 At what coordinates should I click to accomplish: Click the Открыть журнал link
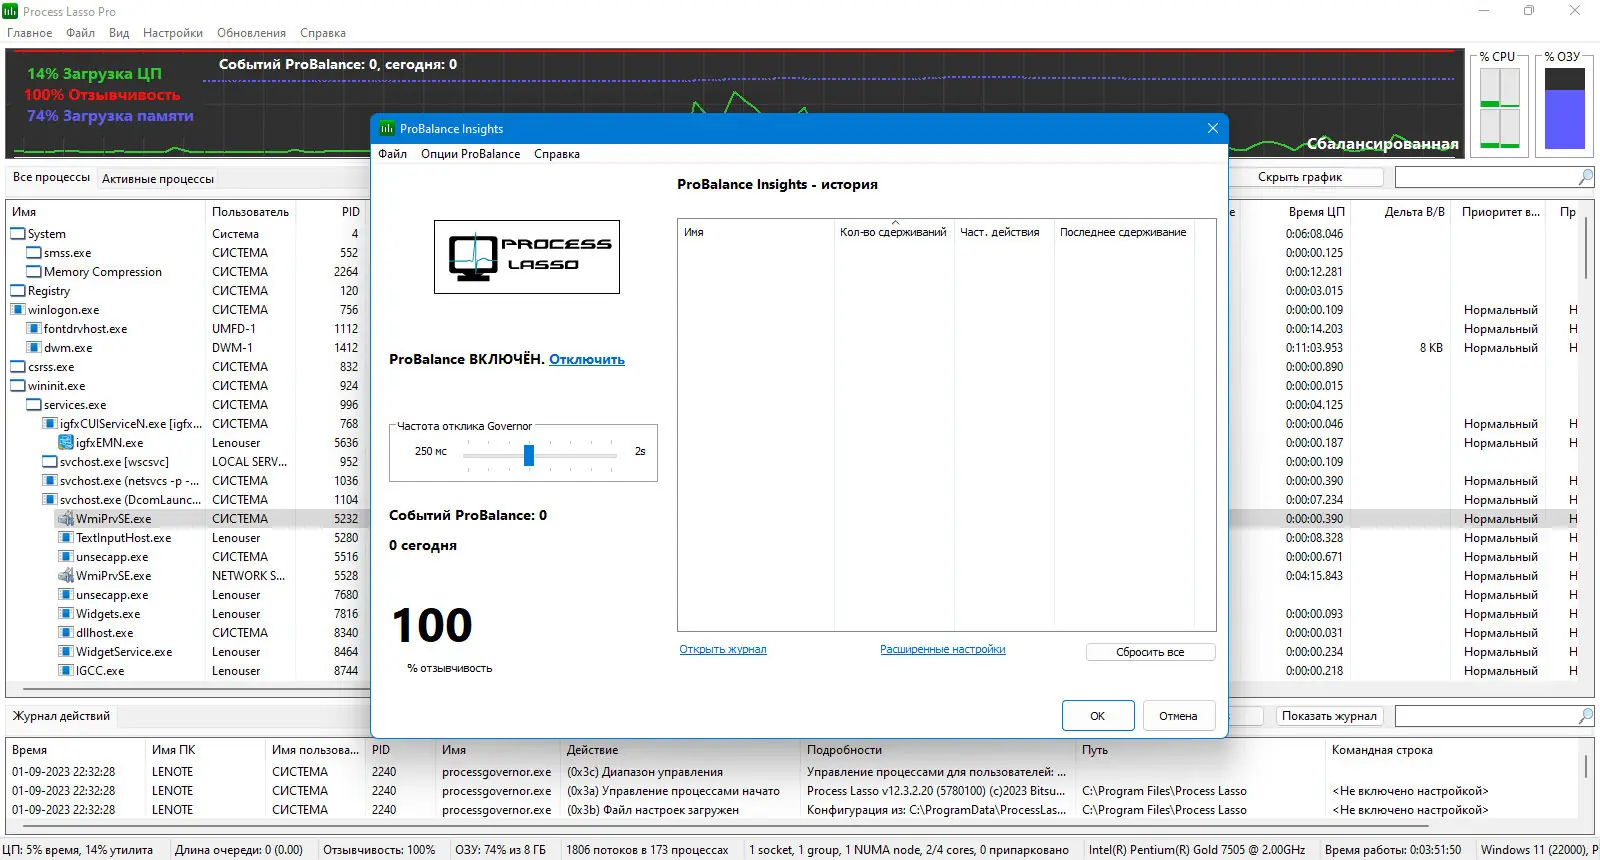pyautogui.click(x=723, y=649)
